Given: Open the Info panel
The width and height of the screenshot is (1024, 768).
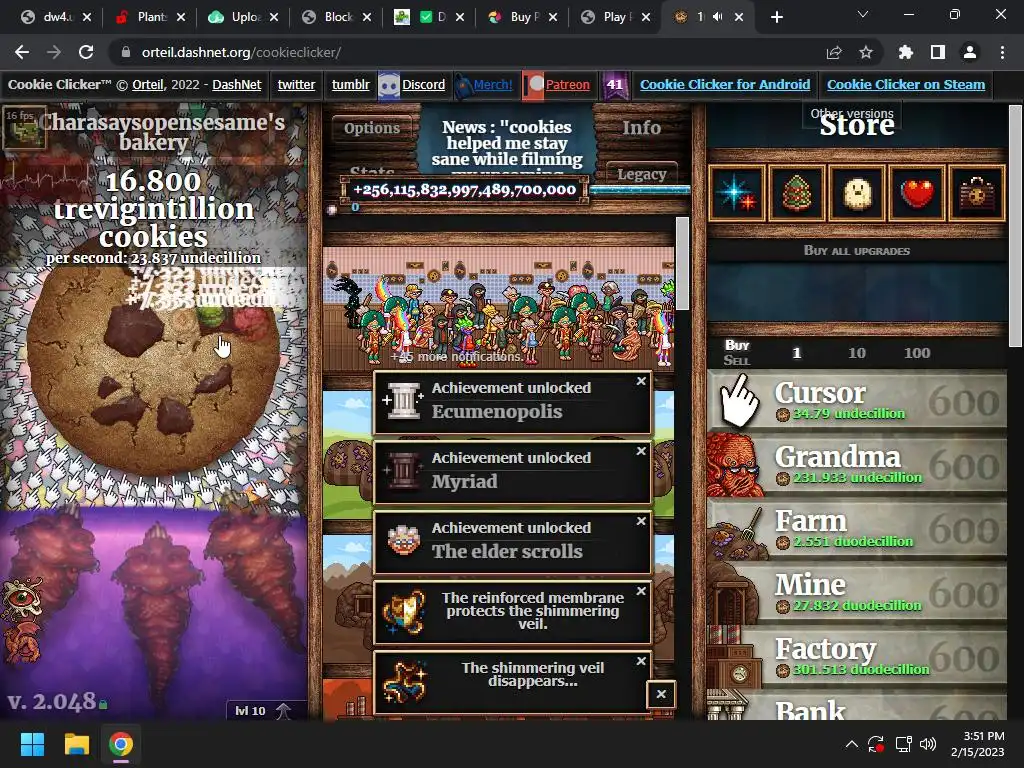Looking at the screenshot, I should (641, 128).
